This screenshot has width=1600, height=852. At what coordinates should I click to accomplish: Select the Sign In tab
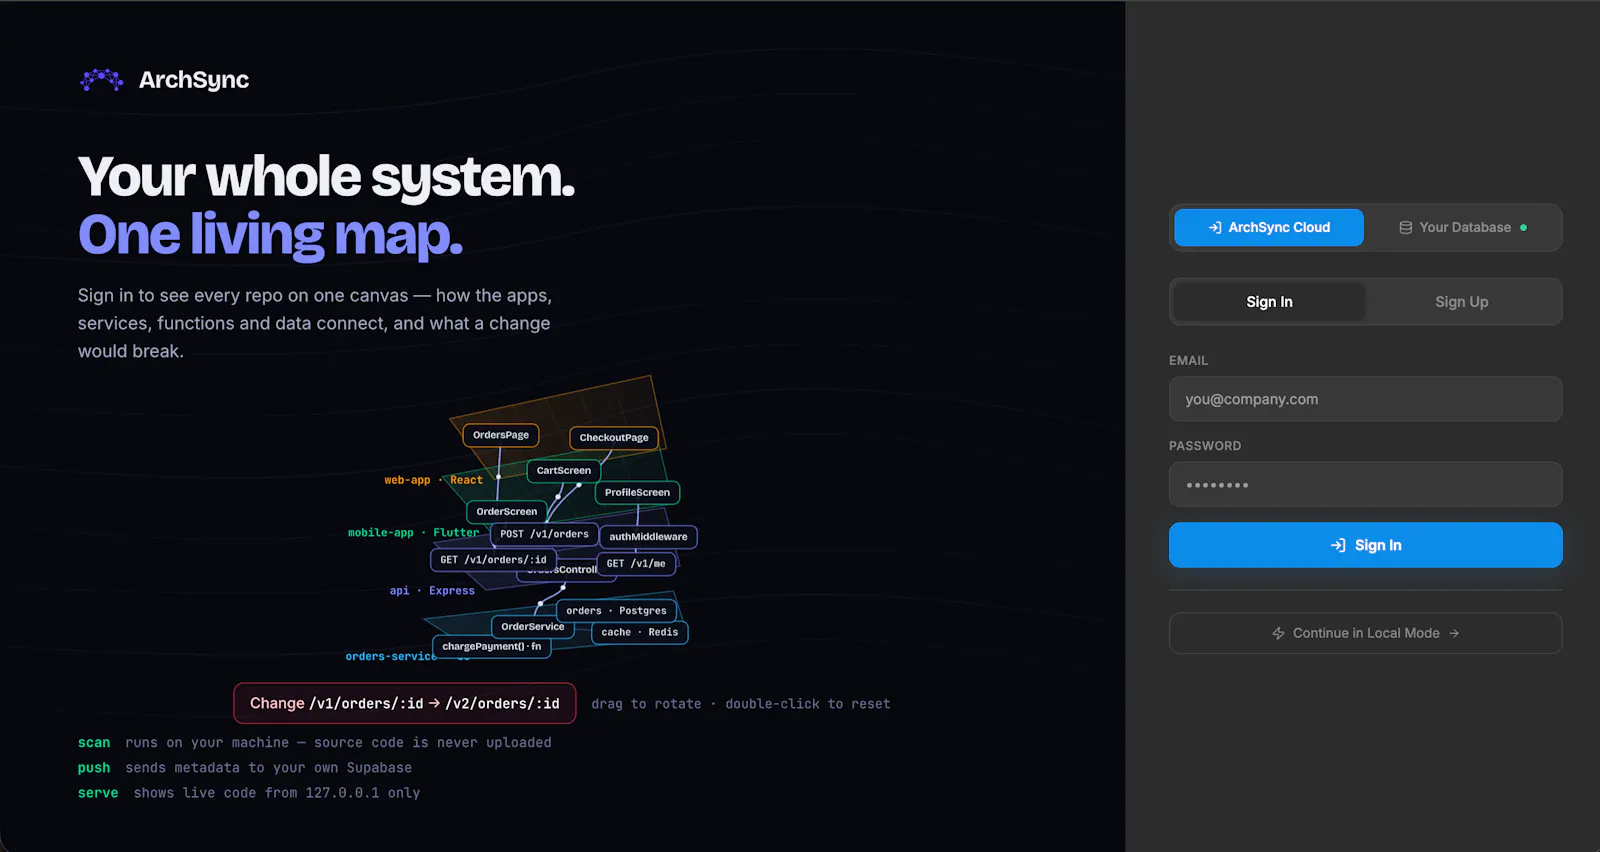1269,302
